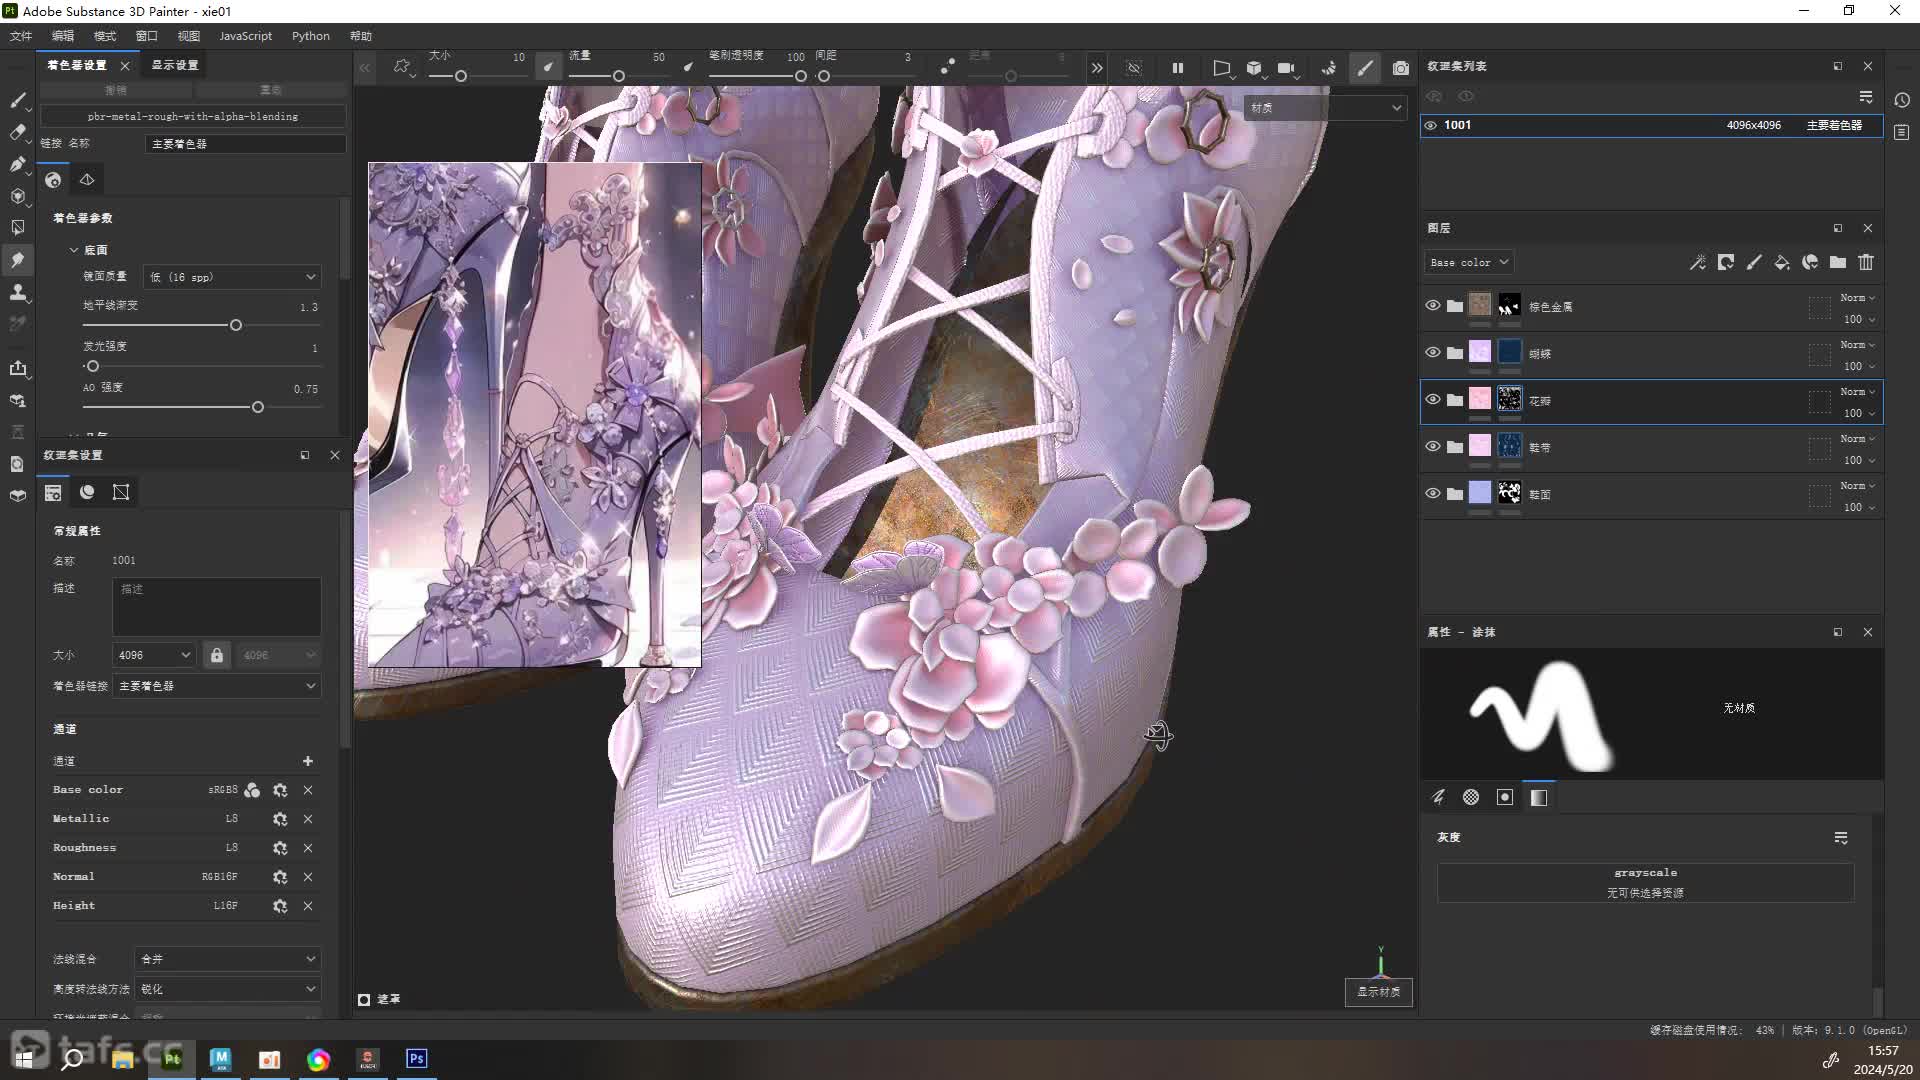Delete layer with trash icon
1920x1080 pixels.
point(1866,262)
